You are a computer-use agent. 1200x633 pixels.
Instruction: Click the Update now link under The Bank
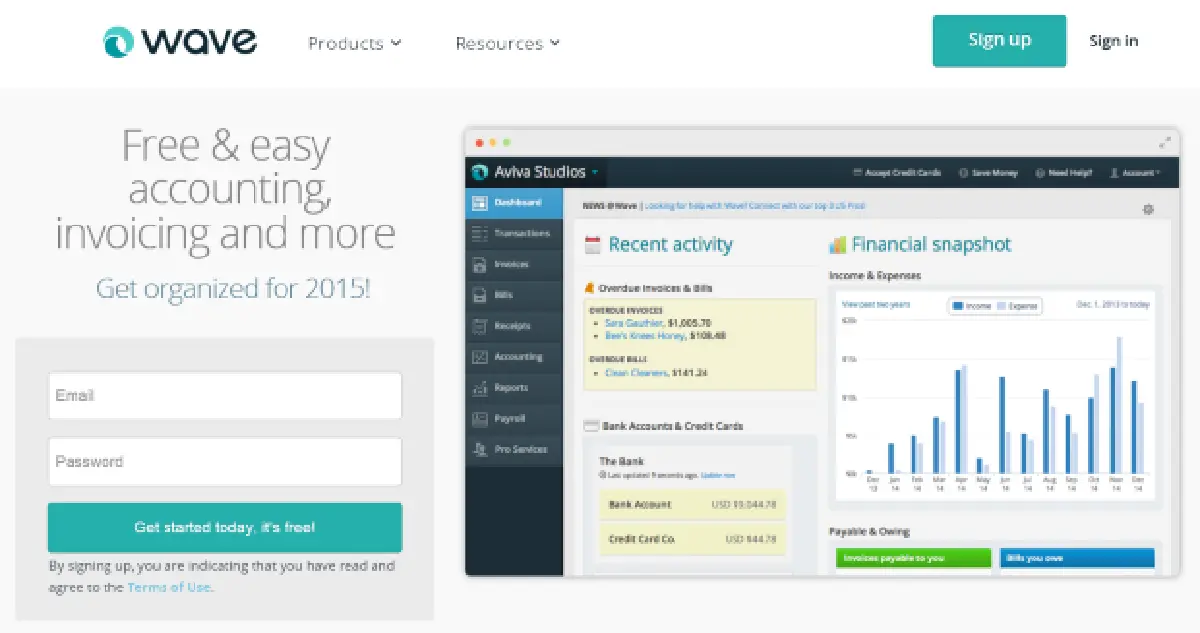click(x=718, y=475)
